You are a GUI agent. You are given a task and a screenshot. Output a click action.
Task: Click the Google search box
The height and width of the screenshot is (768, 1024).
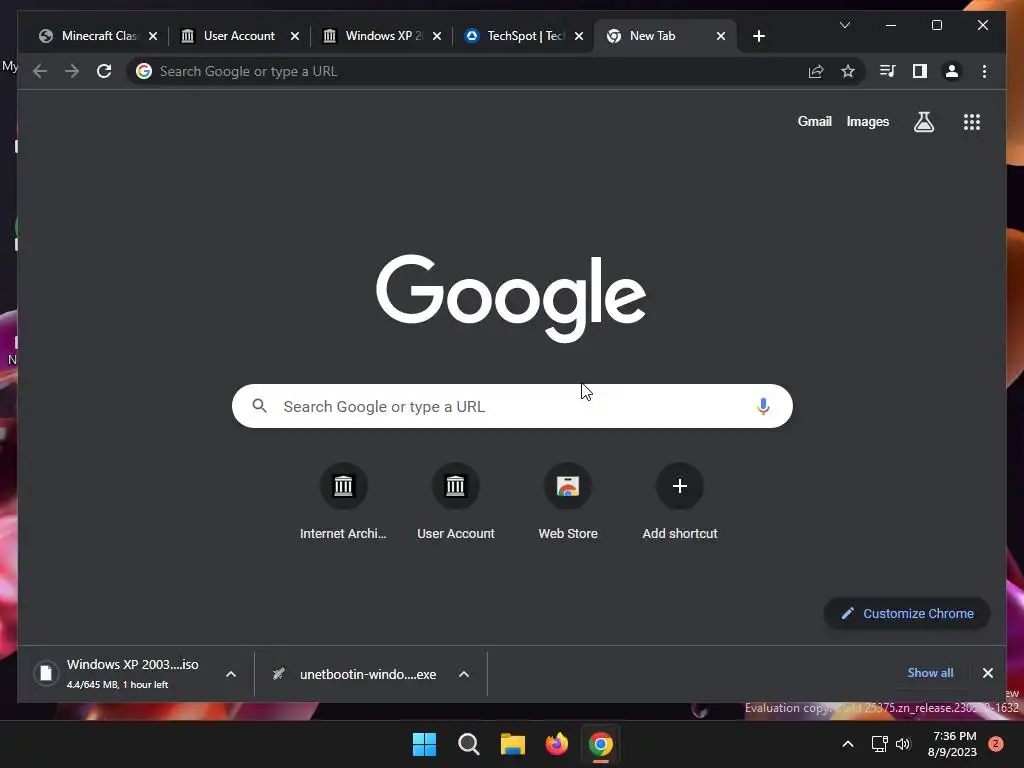[x=512, y=406]
